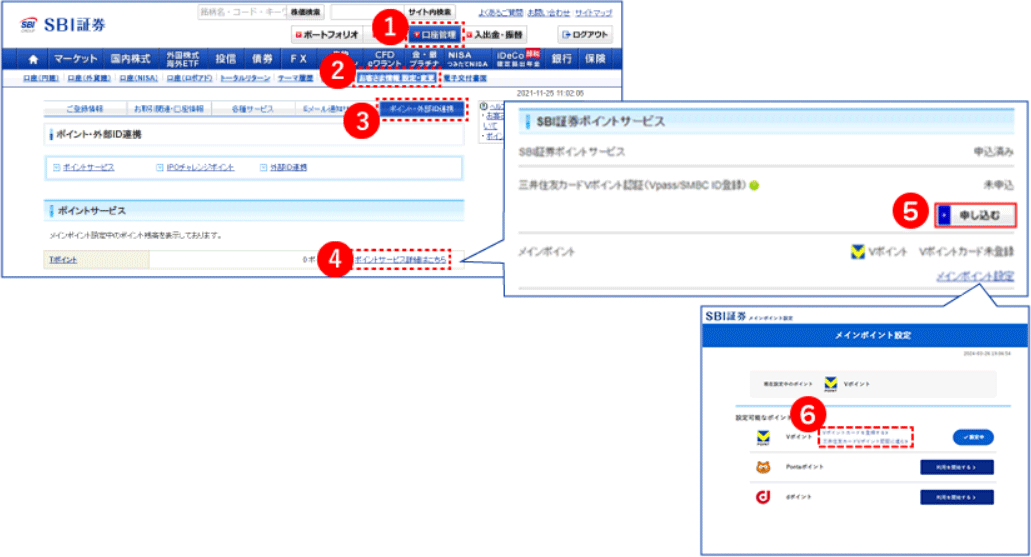Open the 外国株式 海外ETF menu
Viewport: 1031px width, 557px height.
point(182,59)
